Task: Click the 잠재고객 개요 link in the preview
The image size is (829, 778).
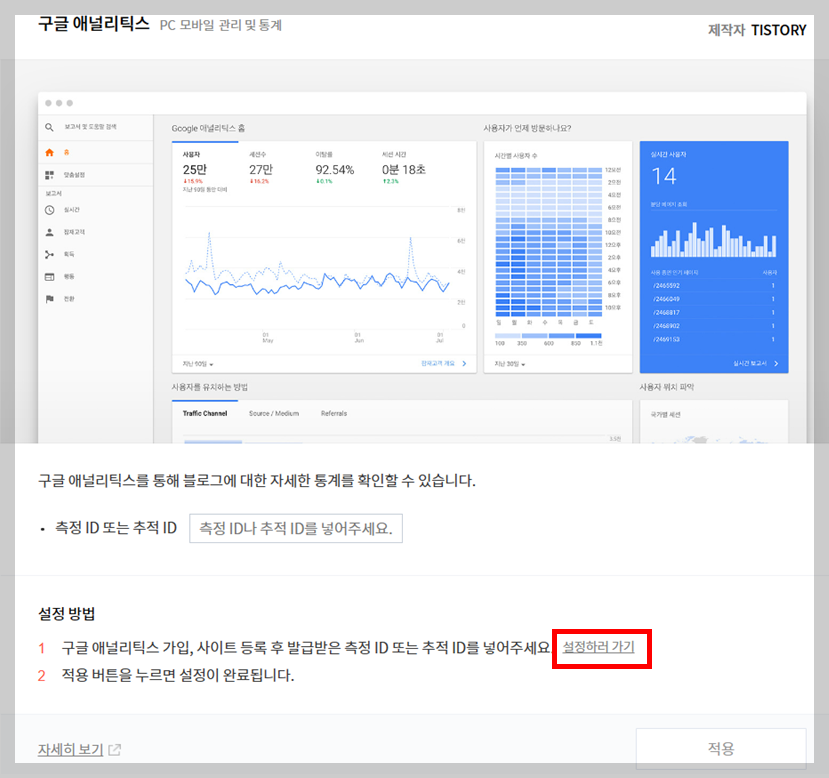Action: (444, 364)
